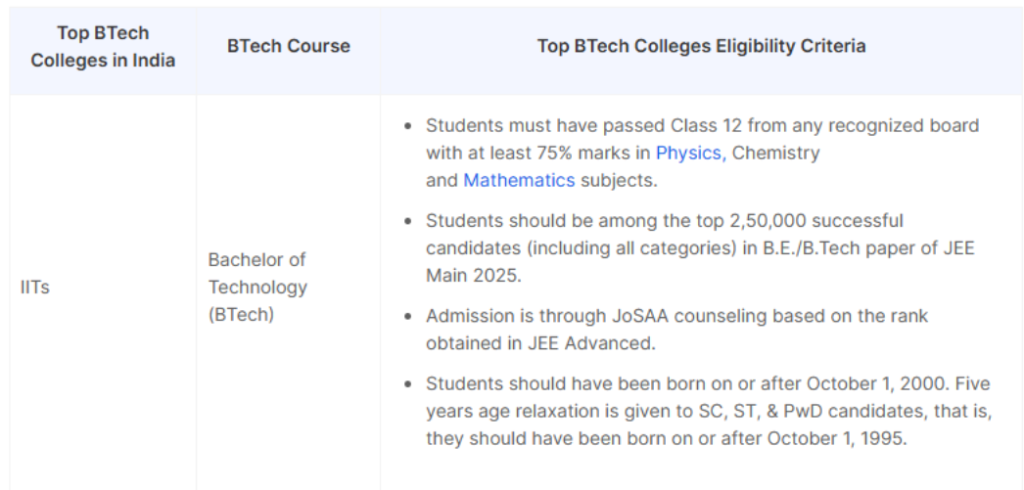Select the 'Main 2025.' text line
1024x490 pixels.
click(x=473, y=276)
